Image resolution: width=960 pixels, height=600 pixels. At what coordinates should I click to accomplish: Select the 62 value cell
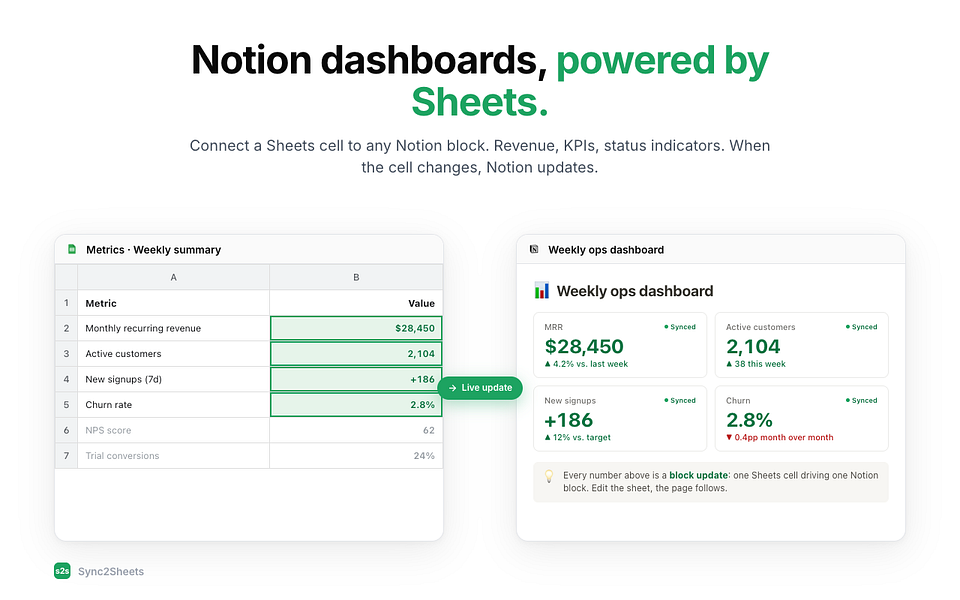coord(356,430)
